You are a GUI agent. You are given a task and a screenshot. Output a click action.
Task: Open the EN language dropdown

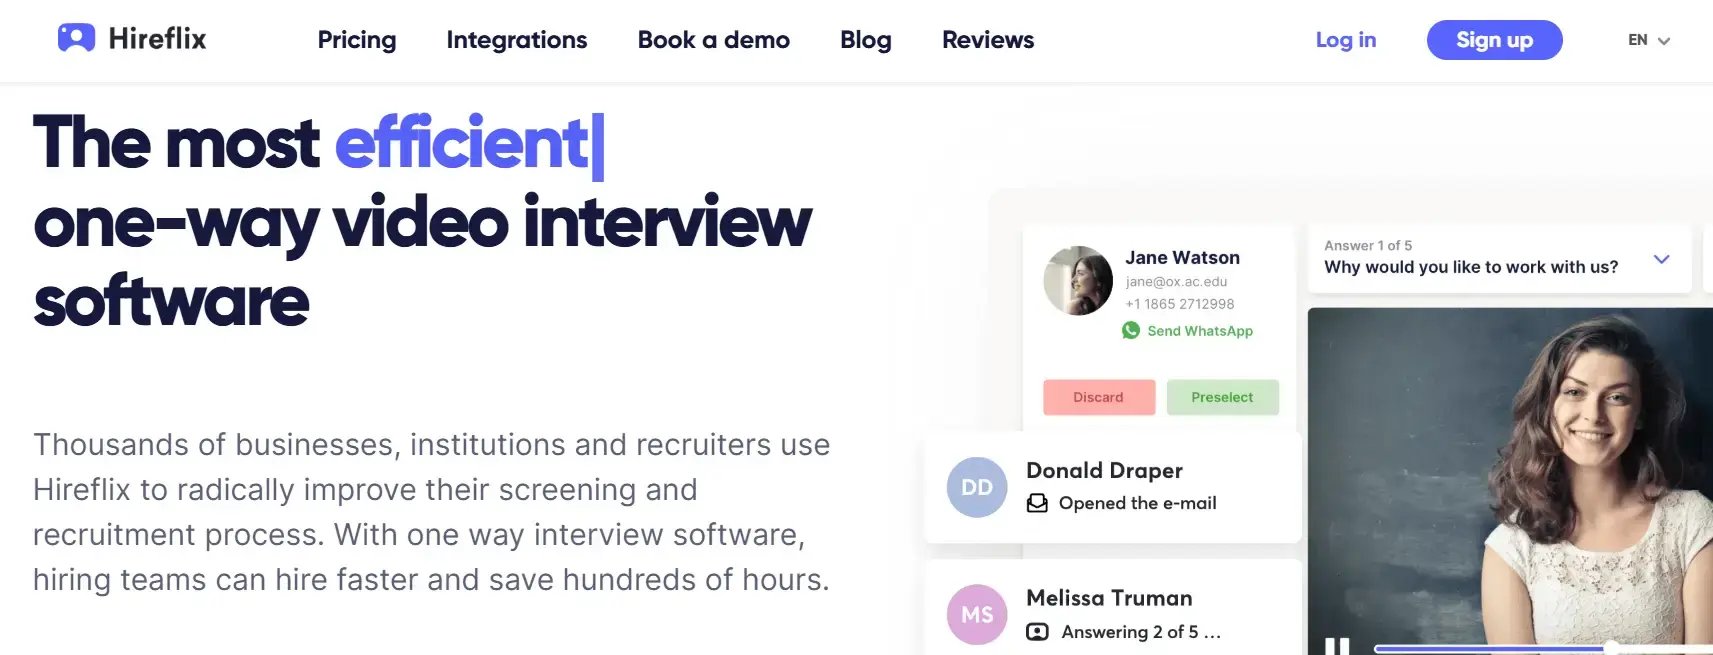1649,40
